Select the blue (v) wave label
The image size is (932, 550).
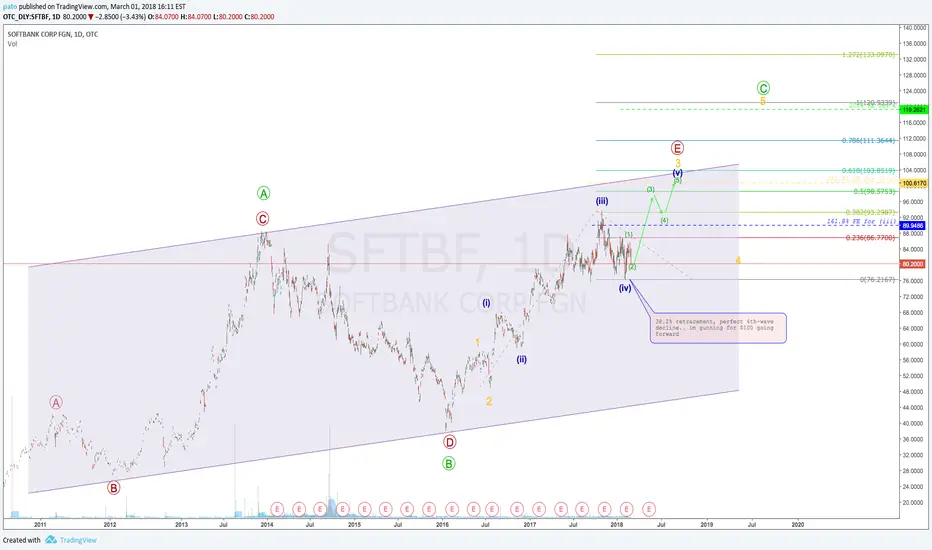(x=678, y=173)
